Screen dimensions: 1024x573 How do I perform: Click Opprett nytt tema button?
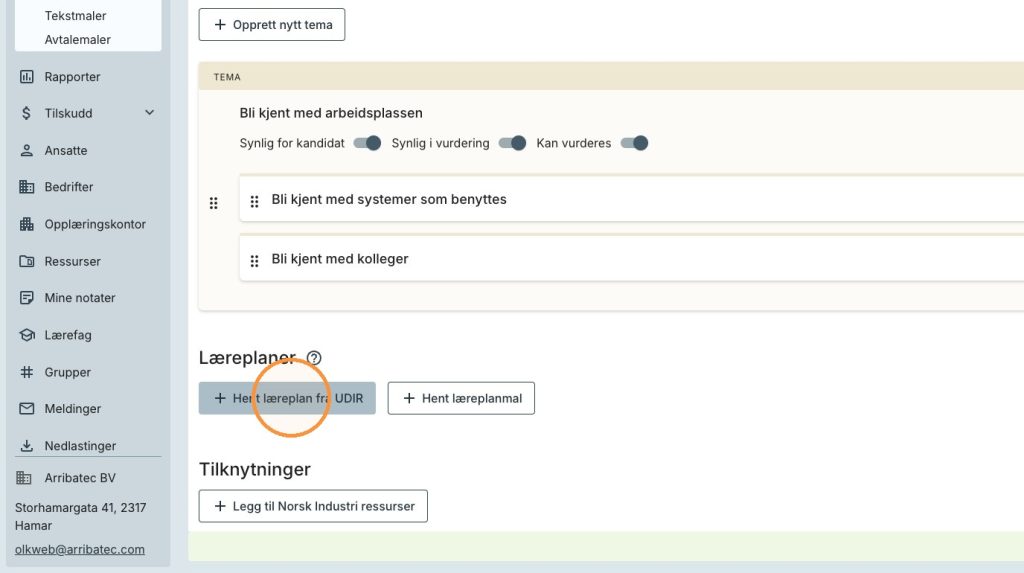pos(272,25)
